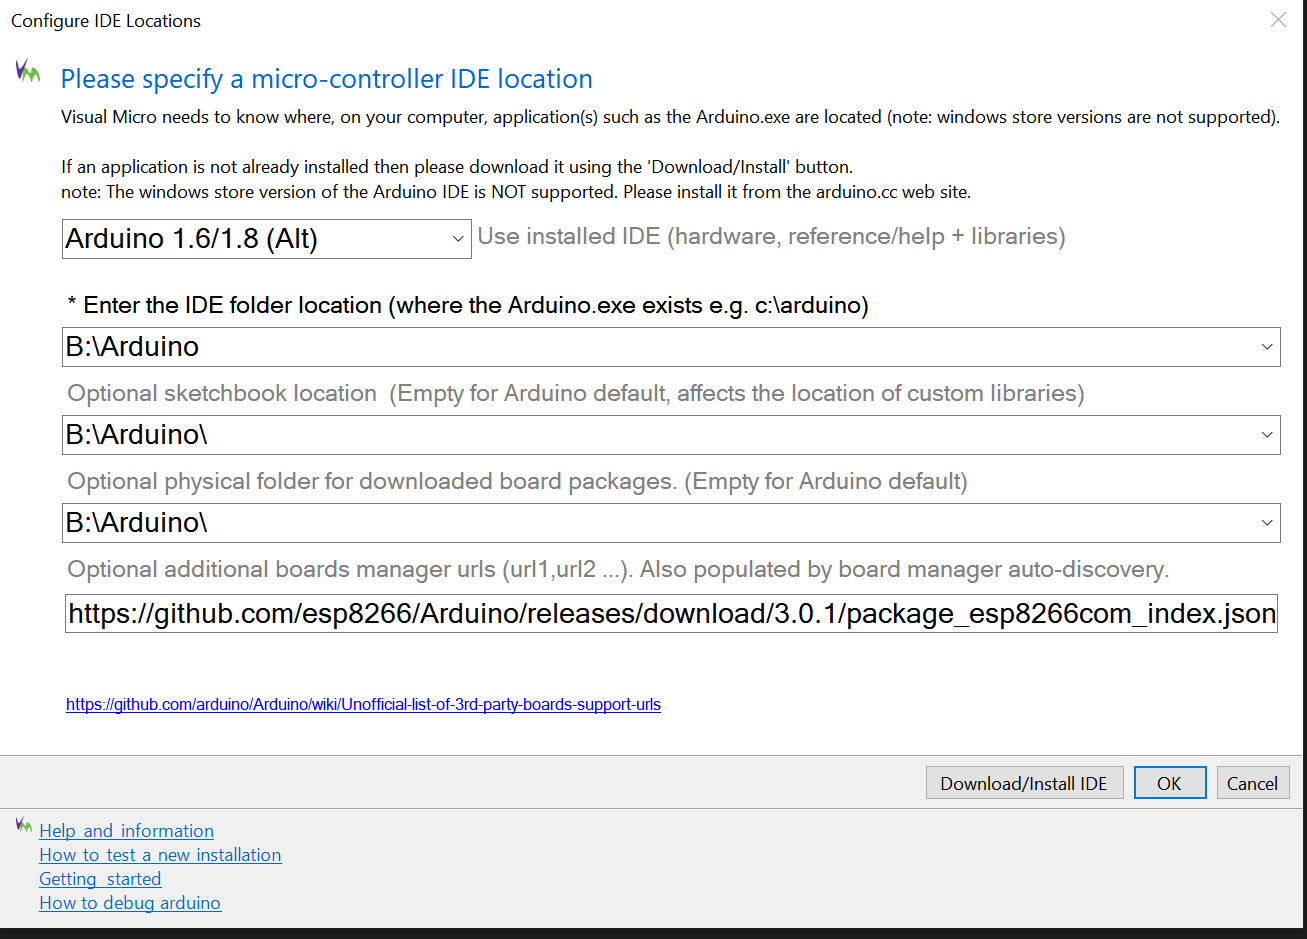Open the Getting started link

pos(100,879)
